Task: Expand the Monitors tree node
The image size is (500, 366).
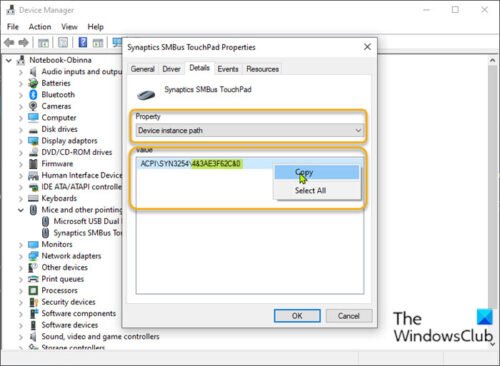Action: (x=21, y=245)
